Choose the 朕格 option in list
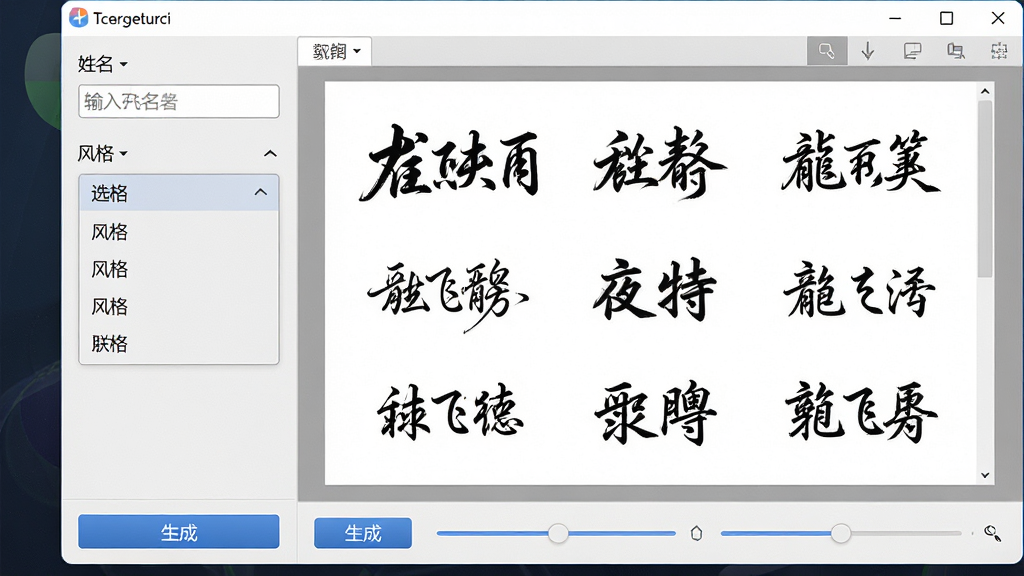The width and height of the screenshot is (1024, 576). click(178, 344)
